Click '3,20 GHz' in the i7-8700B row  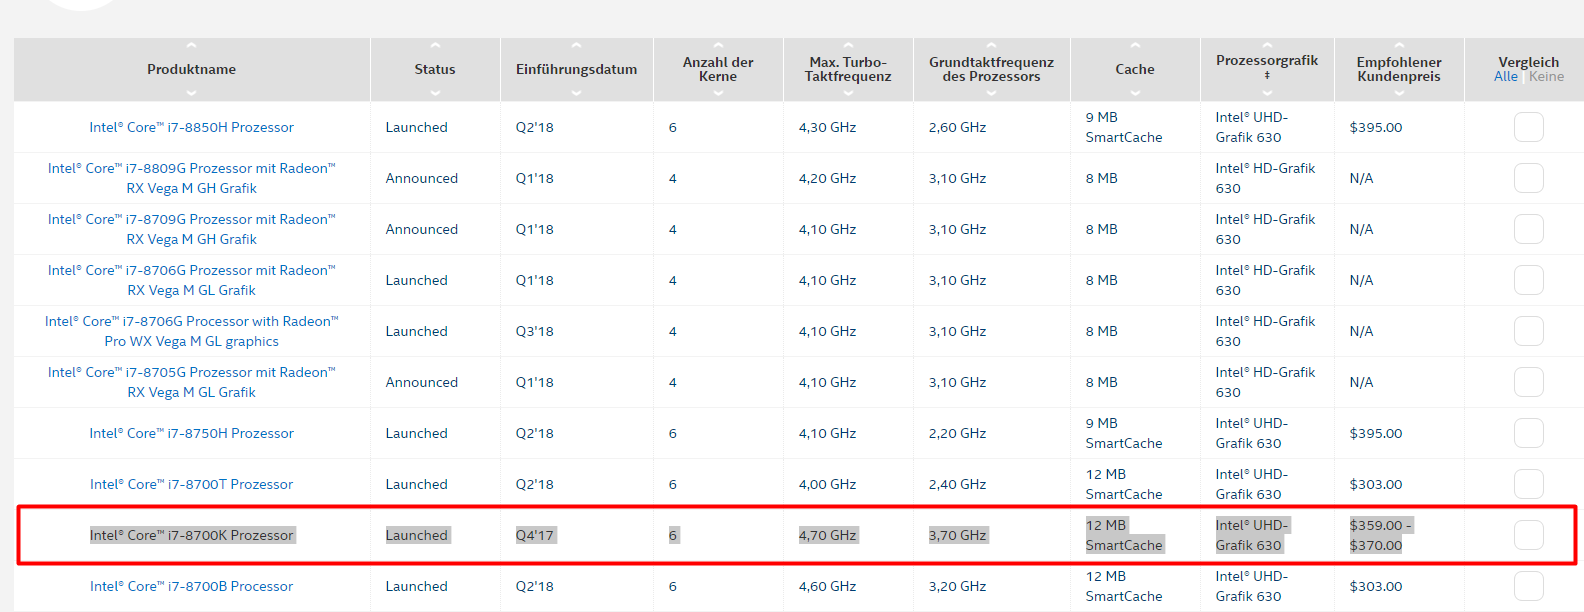(957, 586)
